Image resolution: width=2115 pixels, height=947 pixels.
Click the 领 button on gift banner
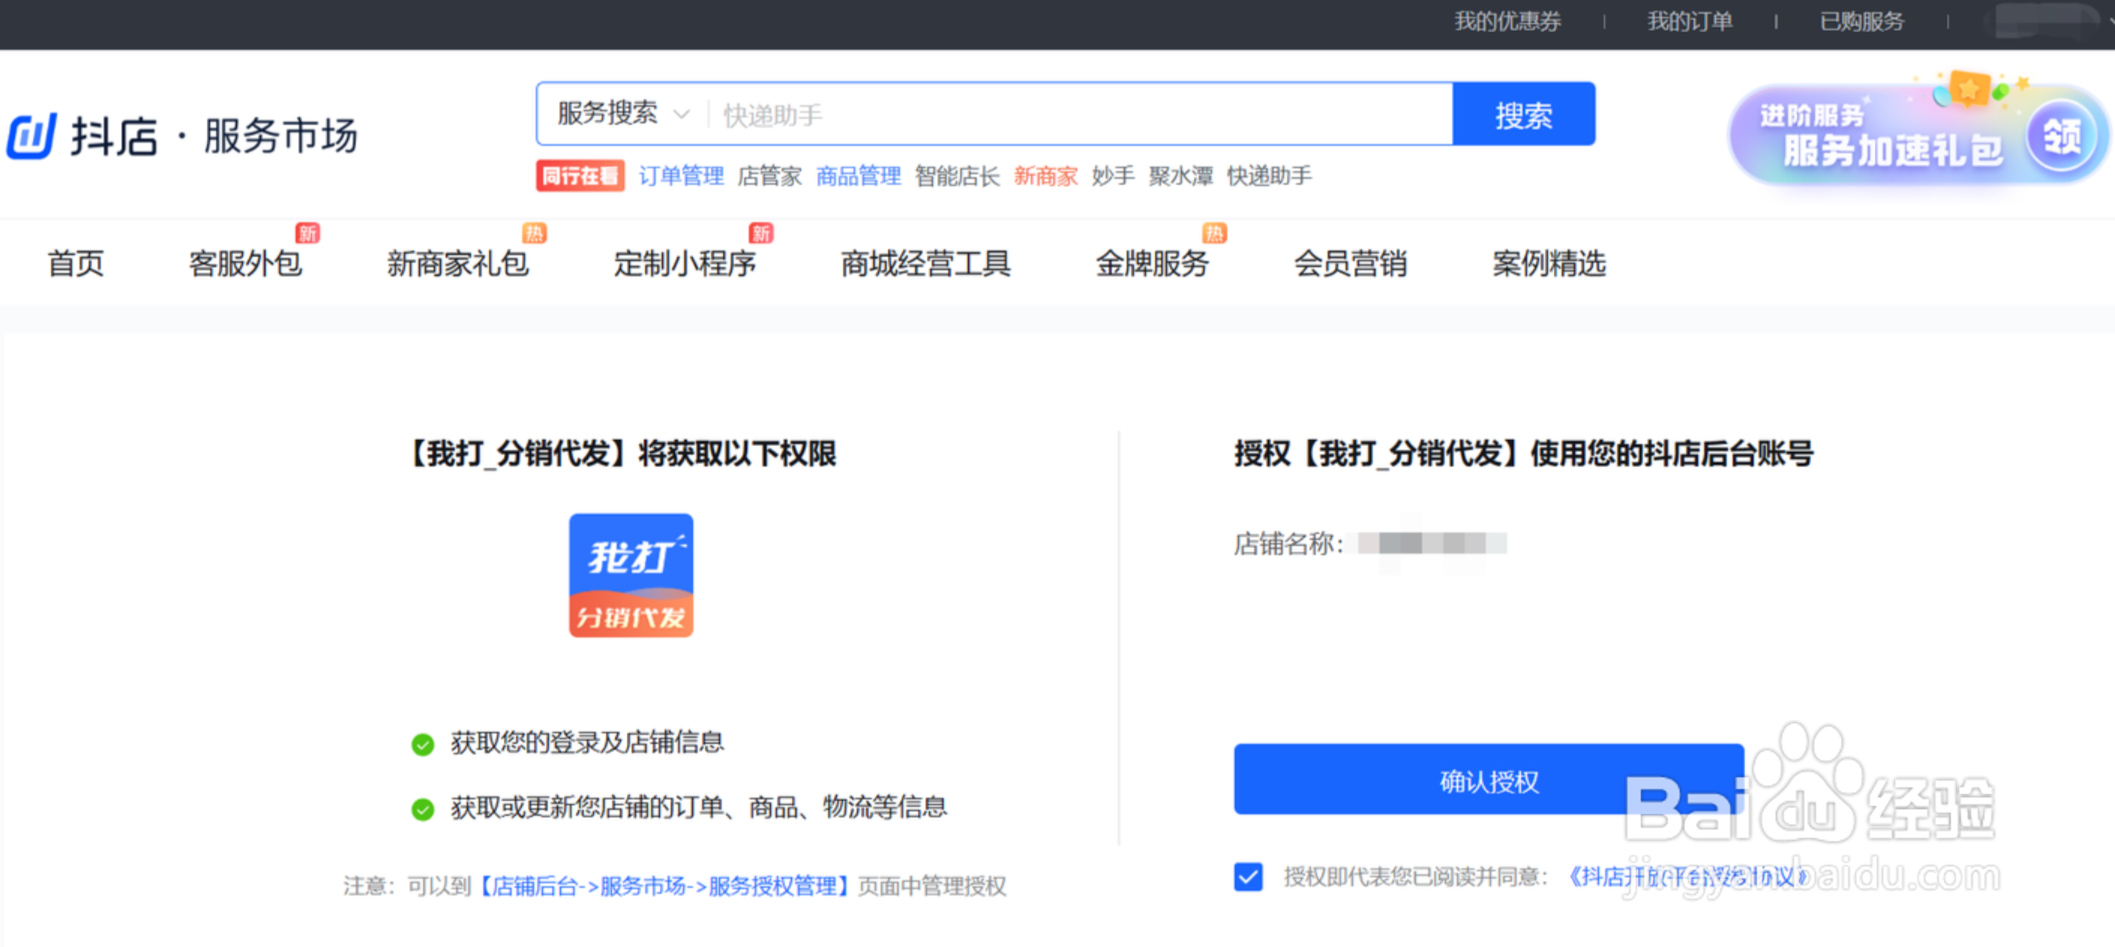tap(2062, 137)
